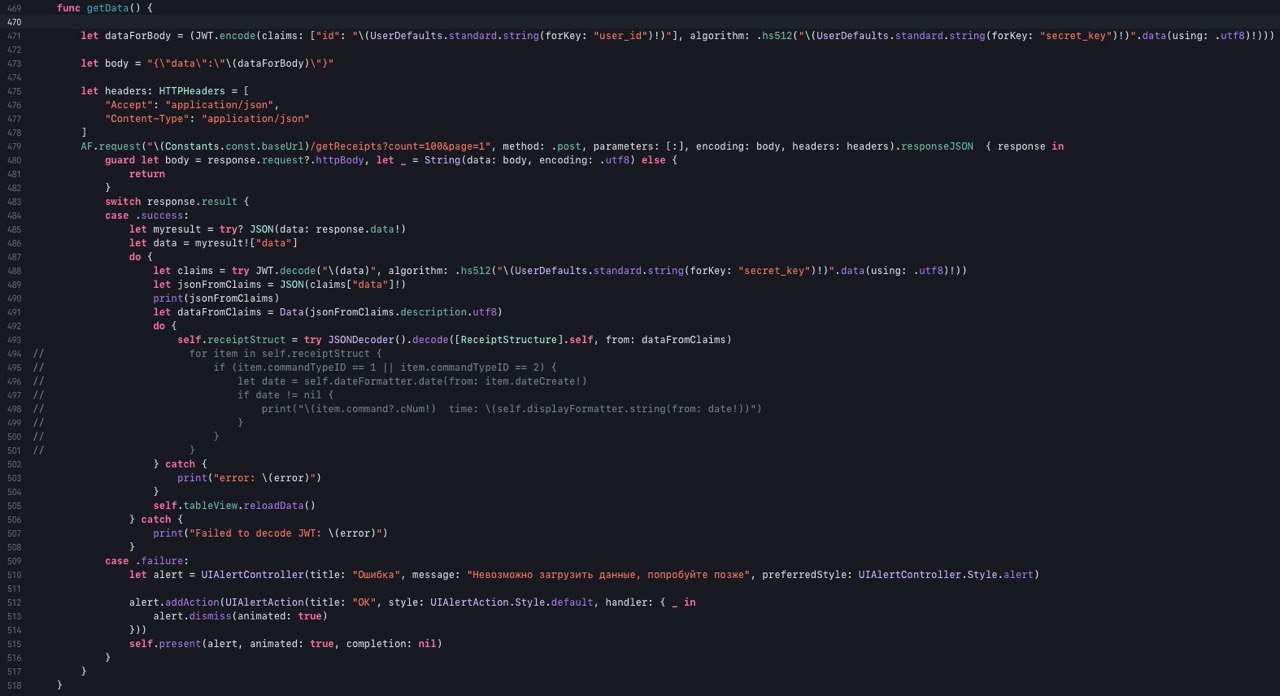
Task: Click line number 470 in the gutter
Action: point(13,22)
